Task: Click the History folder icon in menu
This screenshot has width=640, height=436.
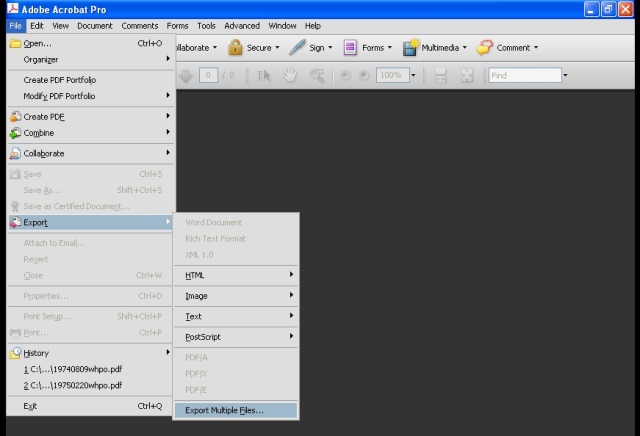Action: pyautogui.click(x=15, y=353)
